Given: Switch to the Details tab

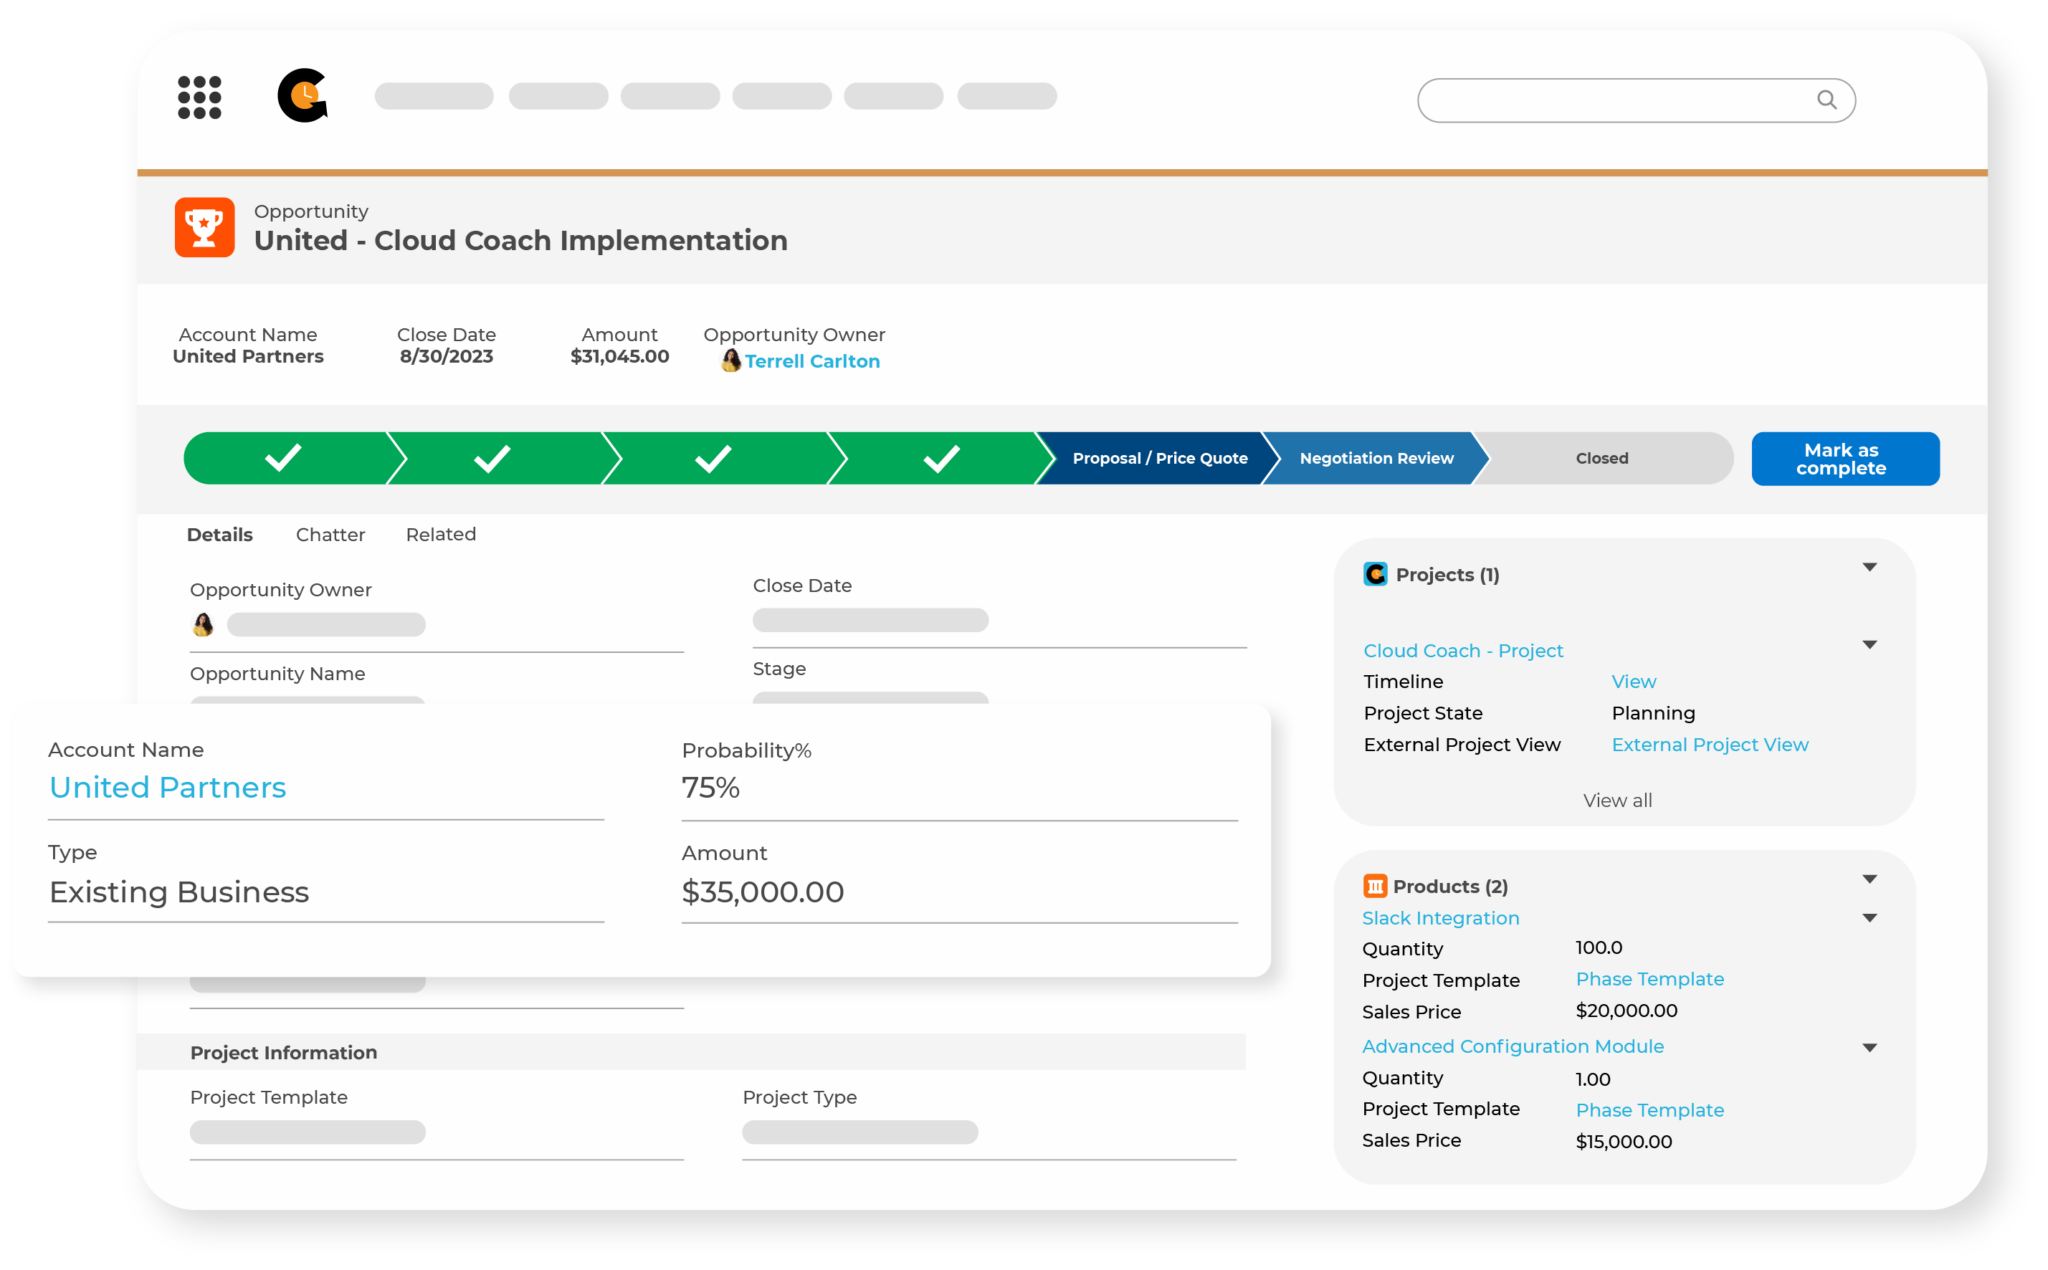Looking at the screenshot, I should [x=220, y=535].
